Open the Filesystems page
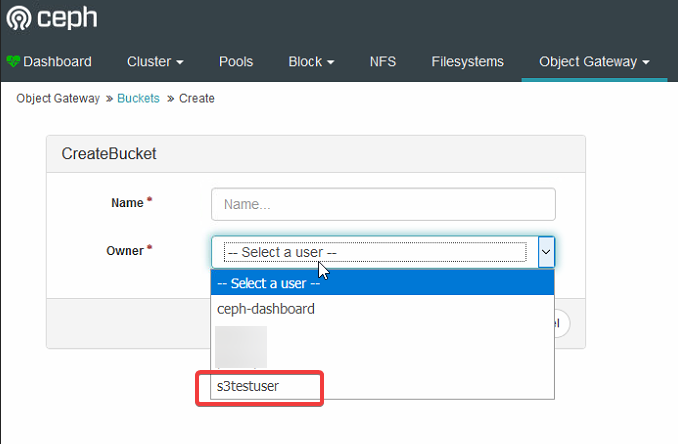The image size is (678, 444). pyautogui.click(x=467, y=61)
